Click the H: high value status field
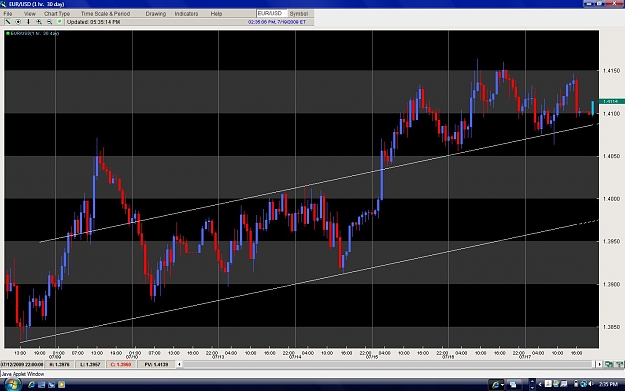Screen dimensions: 625x391 coord(59,364)
